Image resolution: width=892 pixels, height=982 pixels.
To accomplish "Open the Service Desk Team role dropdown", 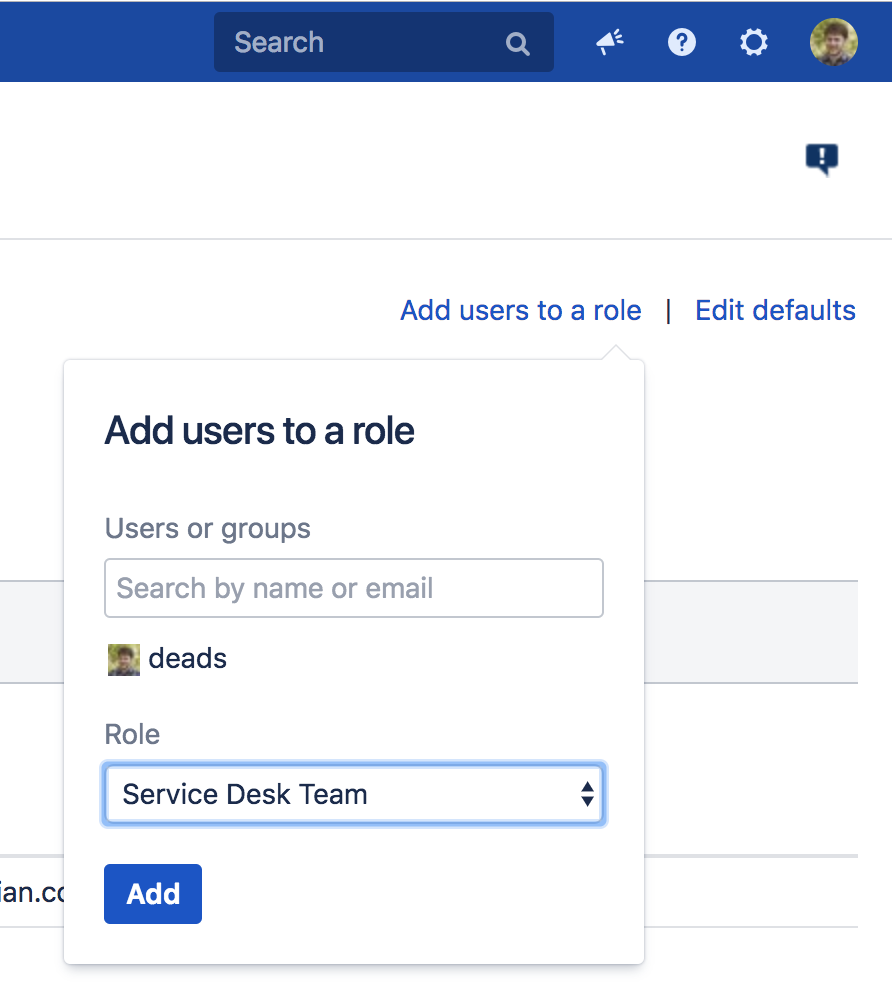I will (x=354, y=794).
